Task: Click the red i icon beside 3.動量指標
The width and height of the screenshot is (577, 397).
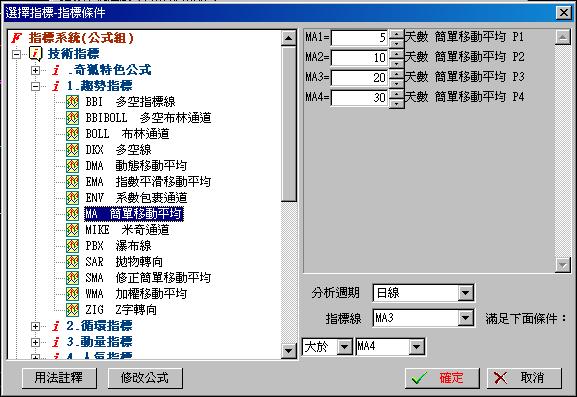Action: tap(56, 342)
